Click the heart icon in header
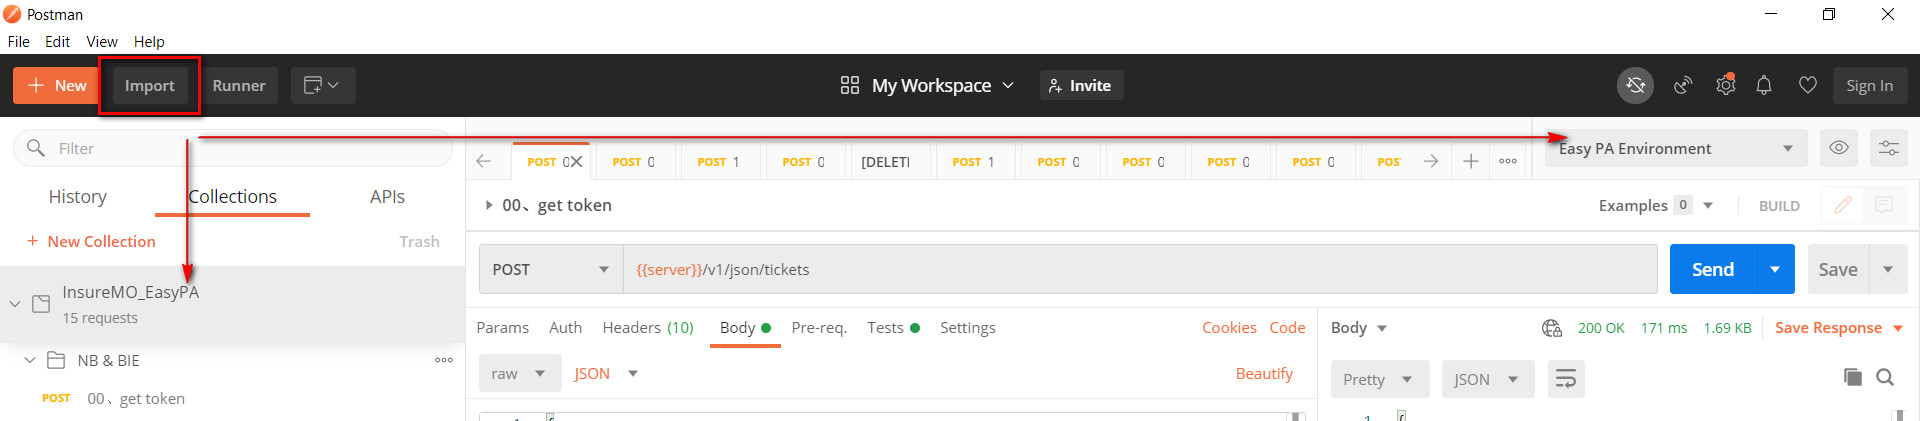This screenshot has height=421, width=1920. click(1807, 86)
